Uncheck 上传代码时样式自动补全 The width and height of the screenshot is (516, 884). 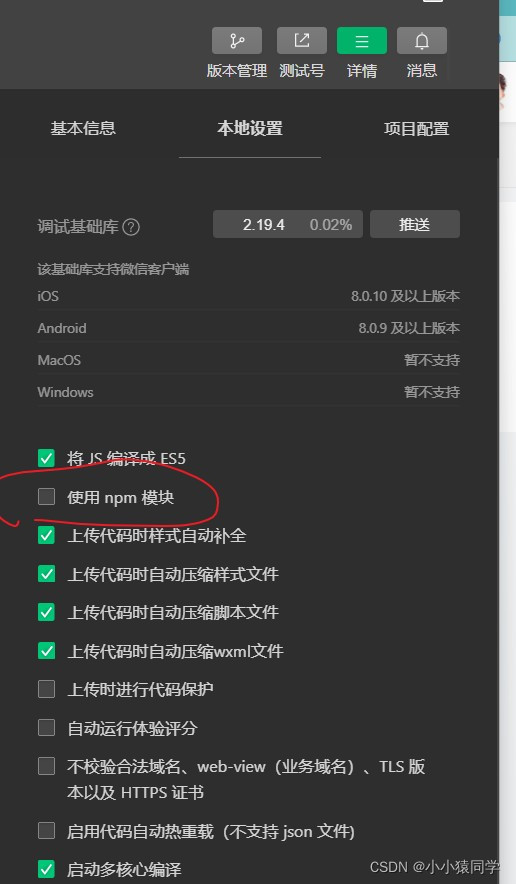[46, 535]
